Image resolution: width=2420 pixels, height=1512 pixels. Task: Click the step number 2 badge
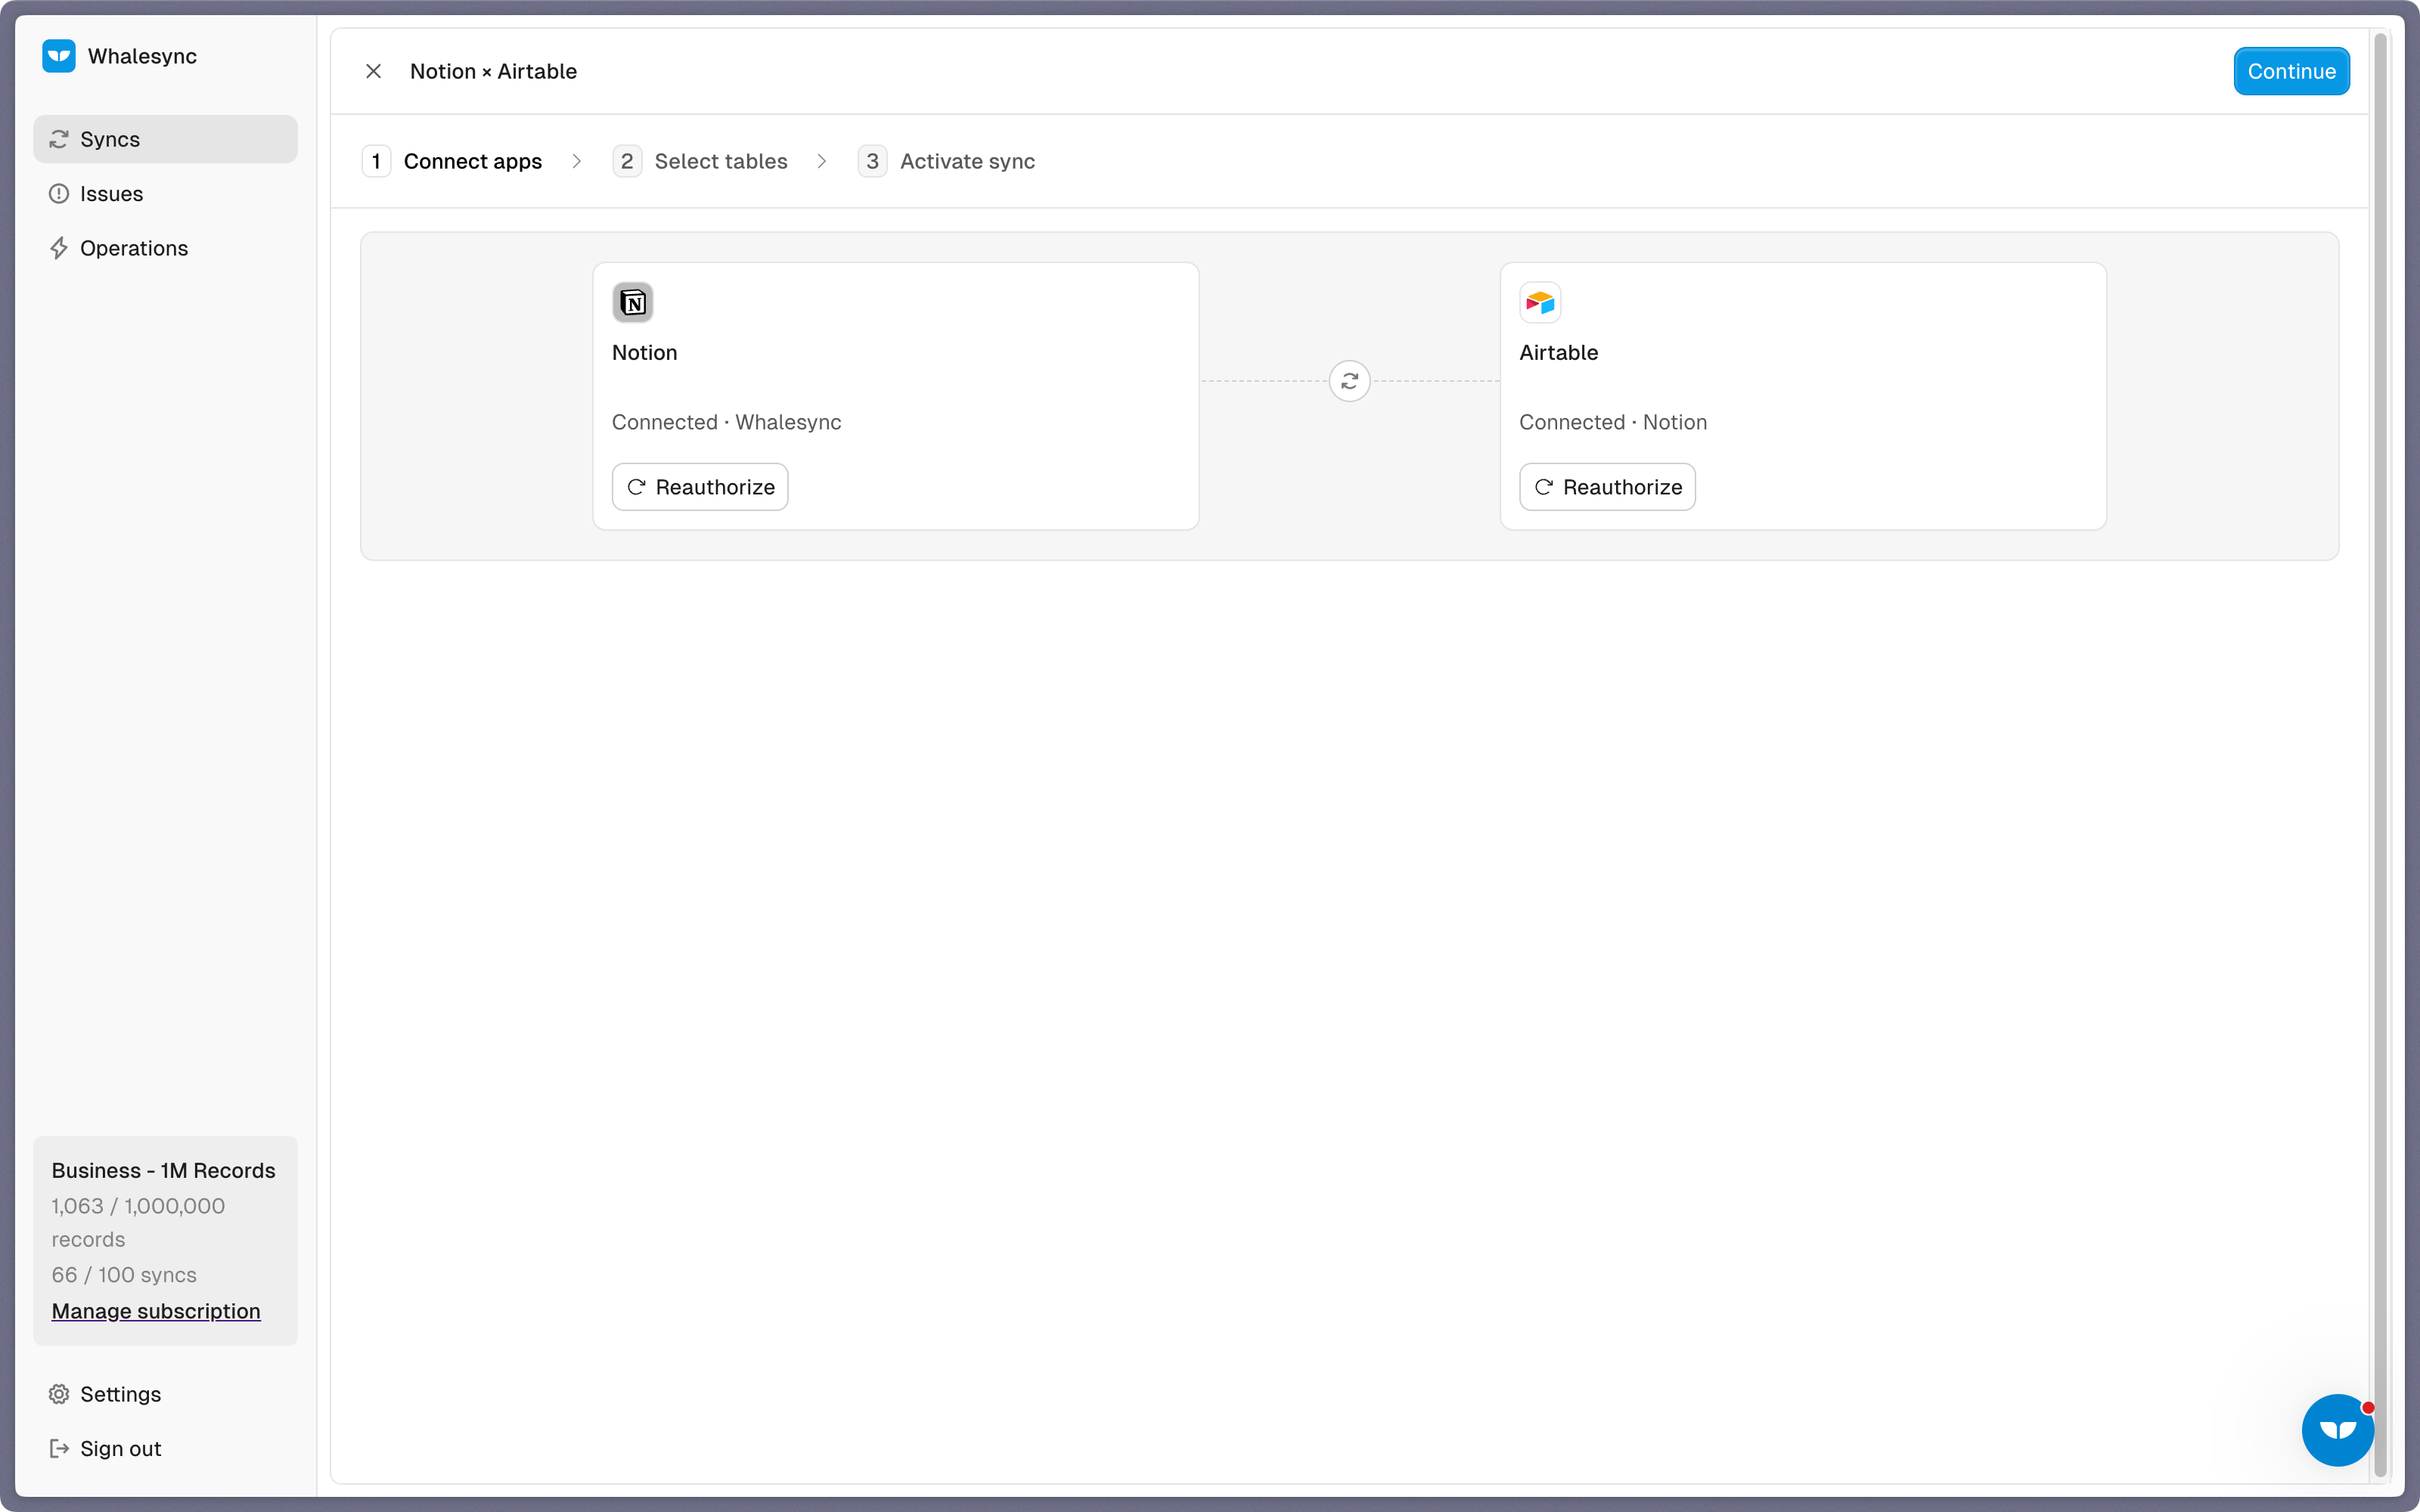coord(627,161)
